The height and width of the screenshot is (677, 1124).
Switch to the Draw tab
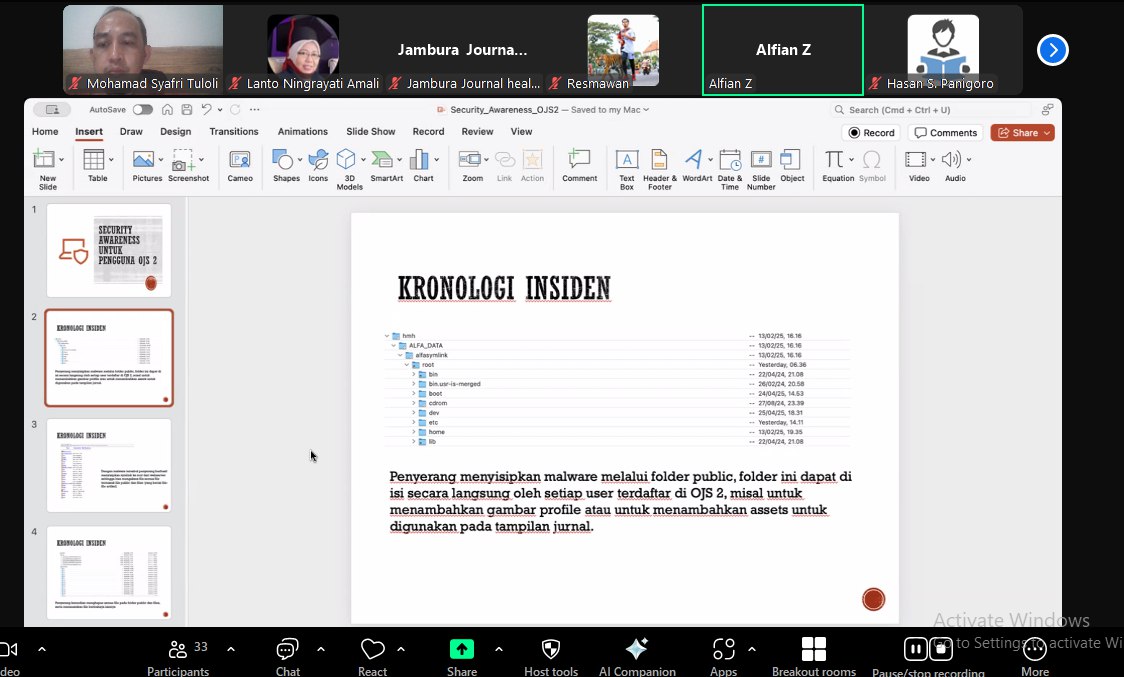(x=131, y=131)
